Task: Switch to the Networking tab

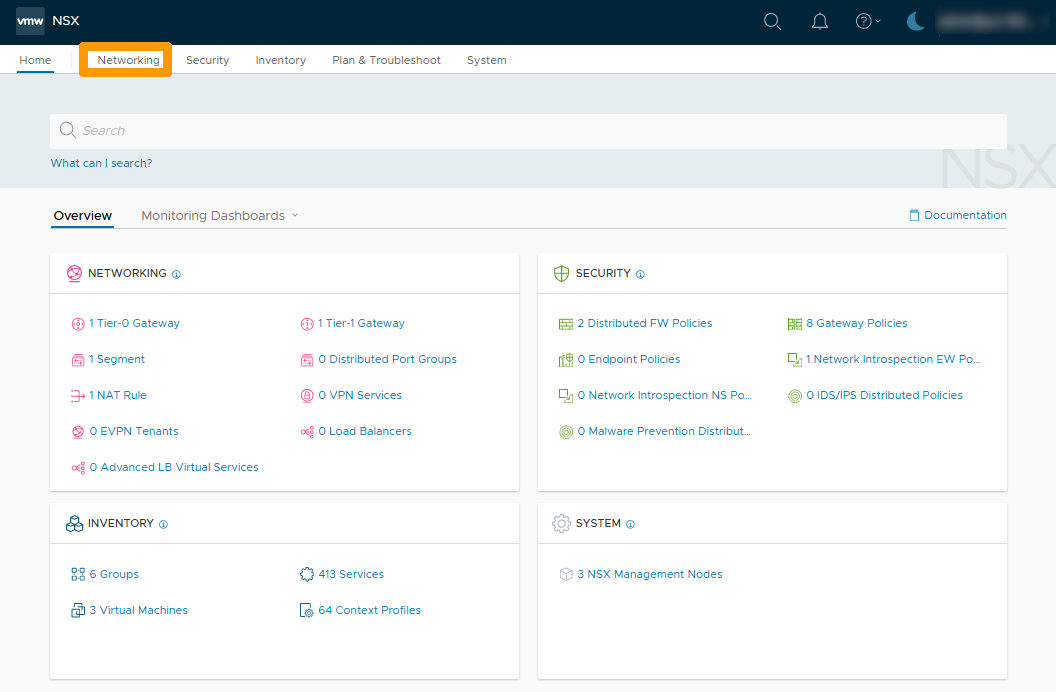Action: point(128,60)
